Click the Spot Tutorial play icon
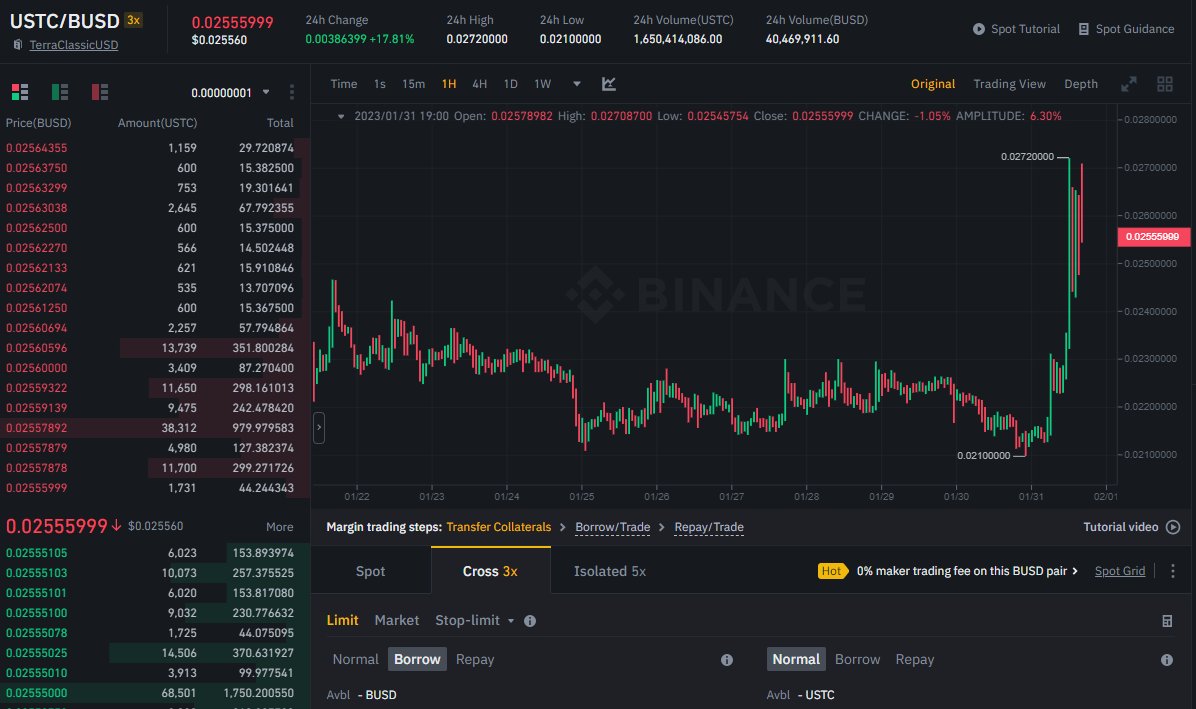This screenshot has width=1196, height=709. click(979, 29)
